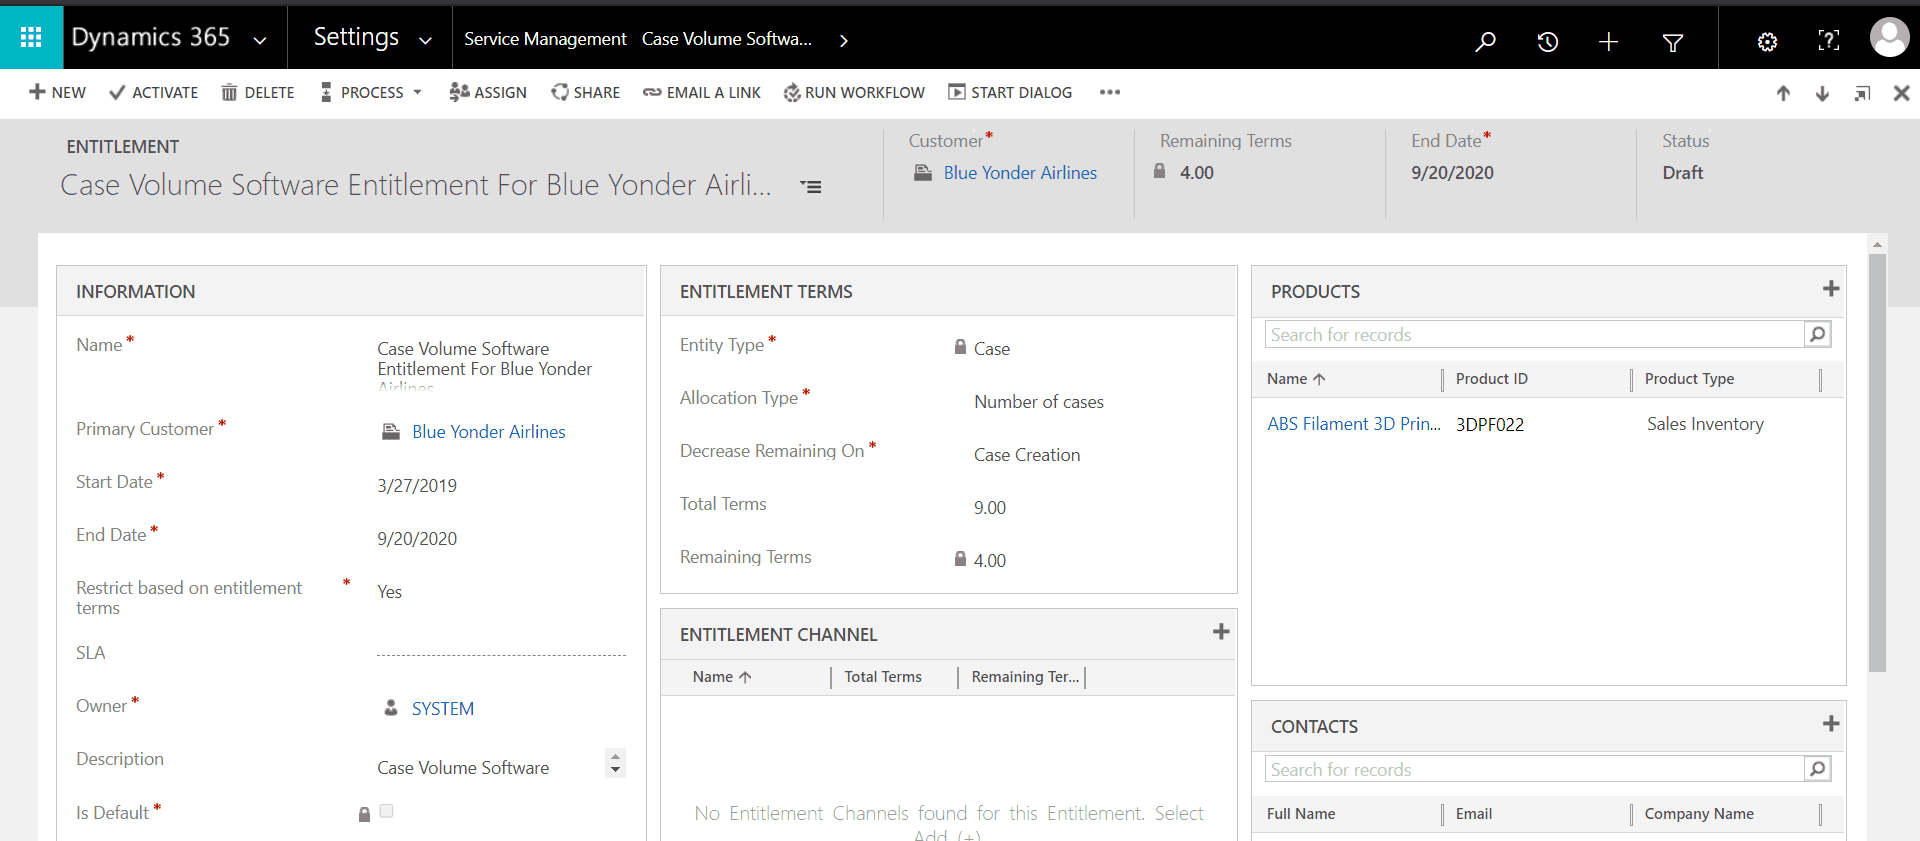This screenshot has width=1920, height=841.
Task: Click START DIALOG command
Action: 1010,92
